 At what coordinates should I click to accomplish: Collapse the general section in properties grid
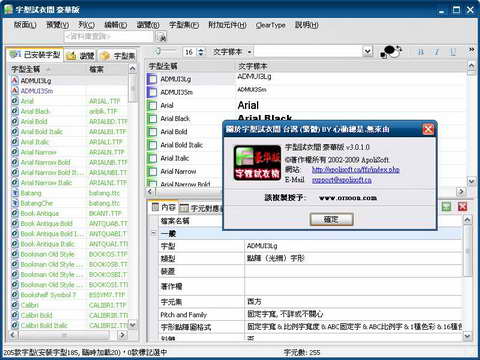pos(154,233)
